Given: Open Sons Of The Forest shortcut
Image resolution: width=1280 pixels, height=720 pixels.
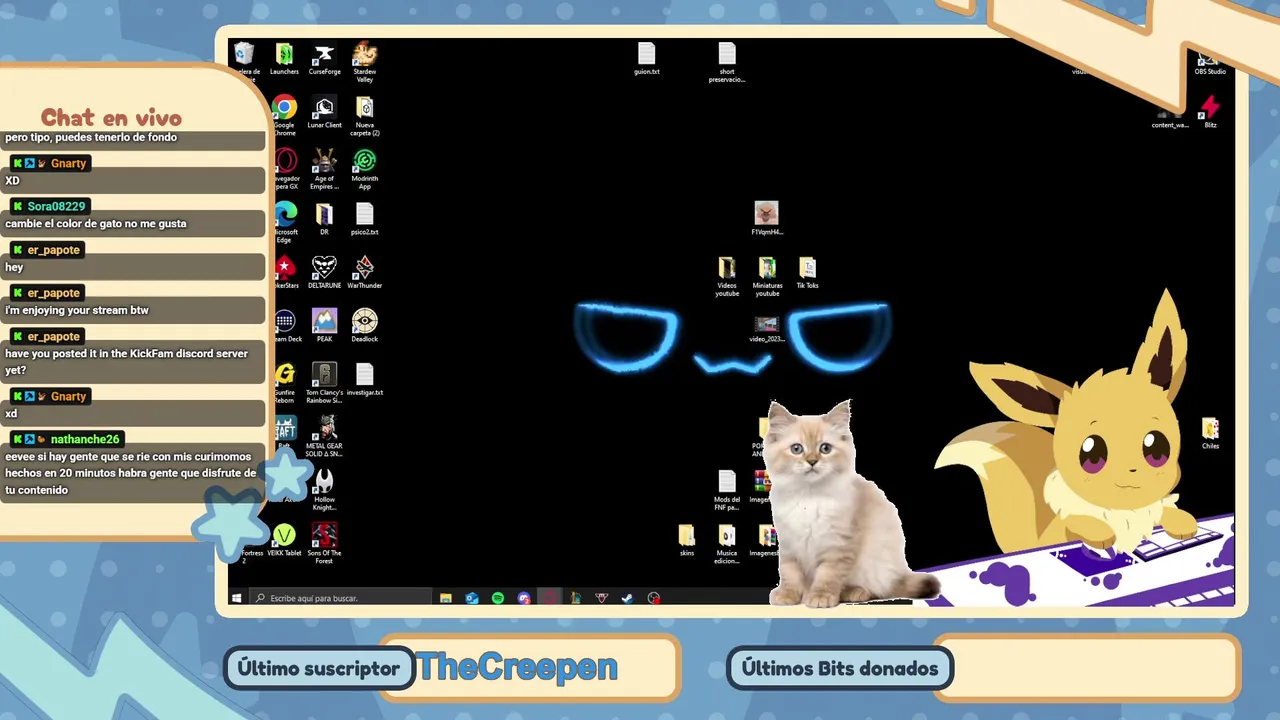Looking at the screenshot, I should tap(324, 543).
